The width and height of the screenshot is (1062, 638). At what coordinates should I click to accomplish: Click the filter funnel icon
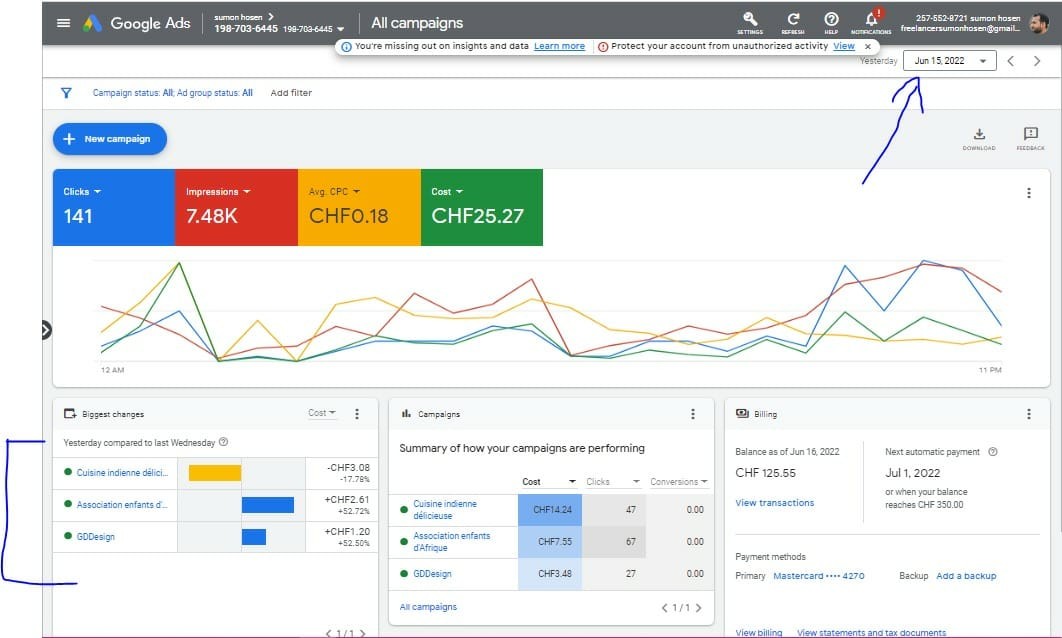[66, 93]
